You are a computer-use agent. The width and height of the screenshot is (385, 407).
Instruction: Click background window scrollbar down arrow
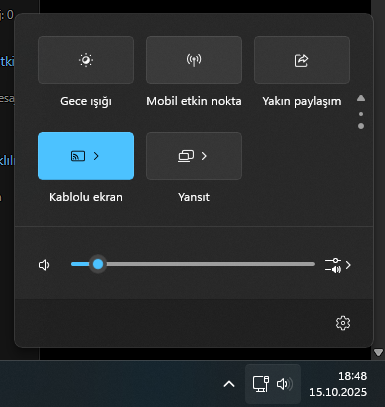tap(378, 352)
